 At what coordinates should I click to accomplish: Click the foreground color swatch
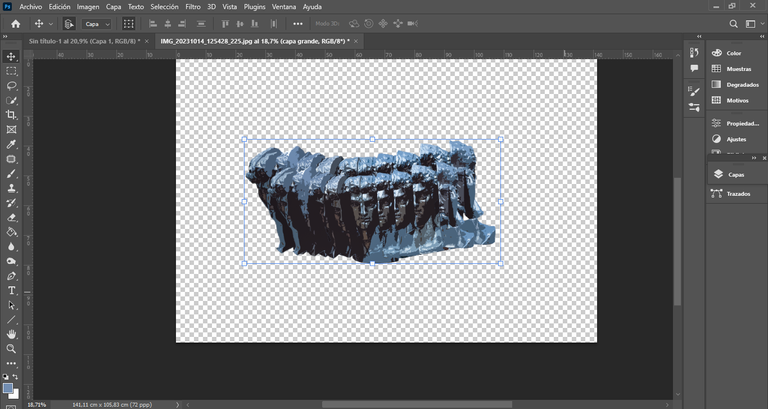pos(7,388)
